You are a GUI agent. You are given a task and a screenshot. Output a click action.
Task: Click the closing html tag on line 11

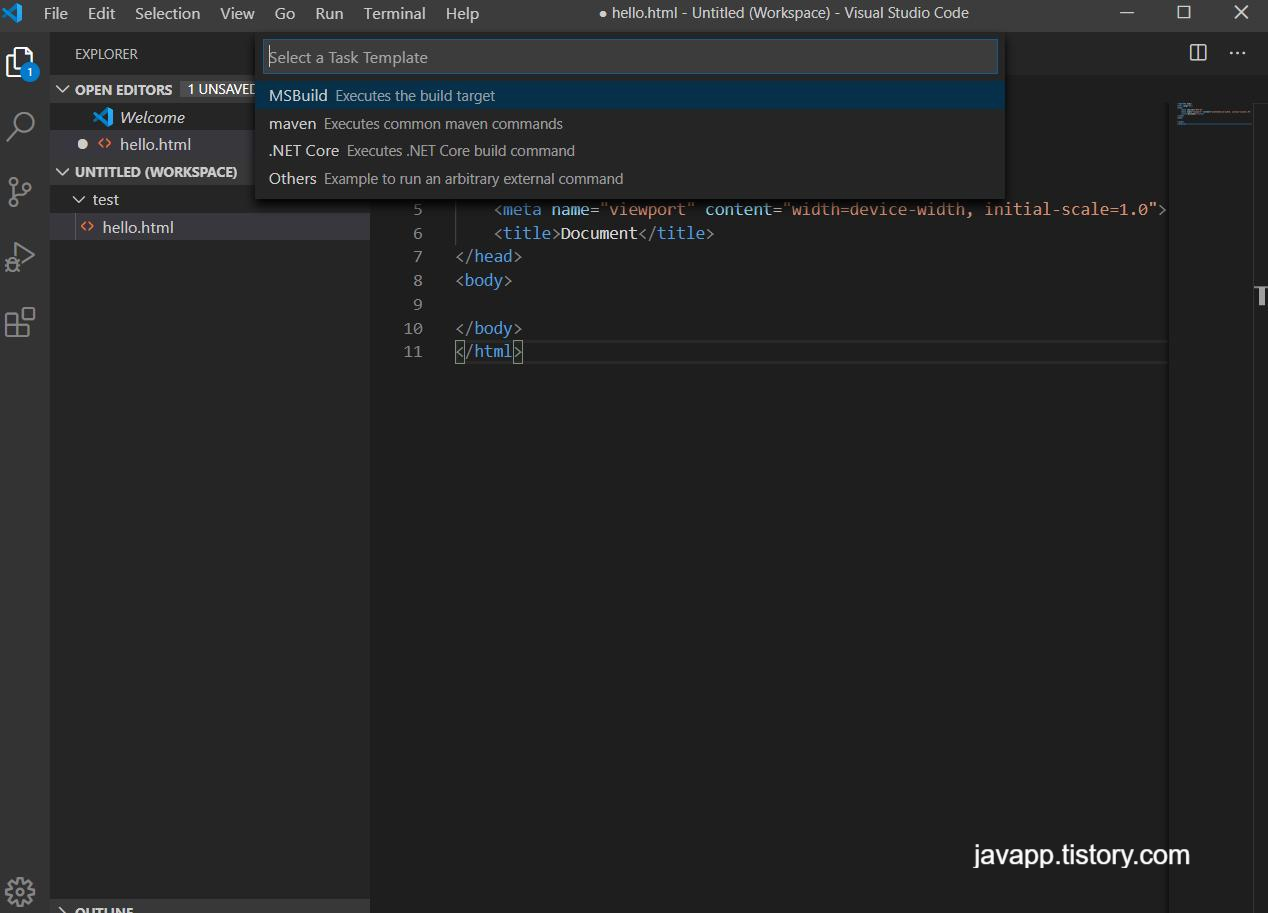point(489,352)
